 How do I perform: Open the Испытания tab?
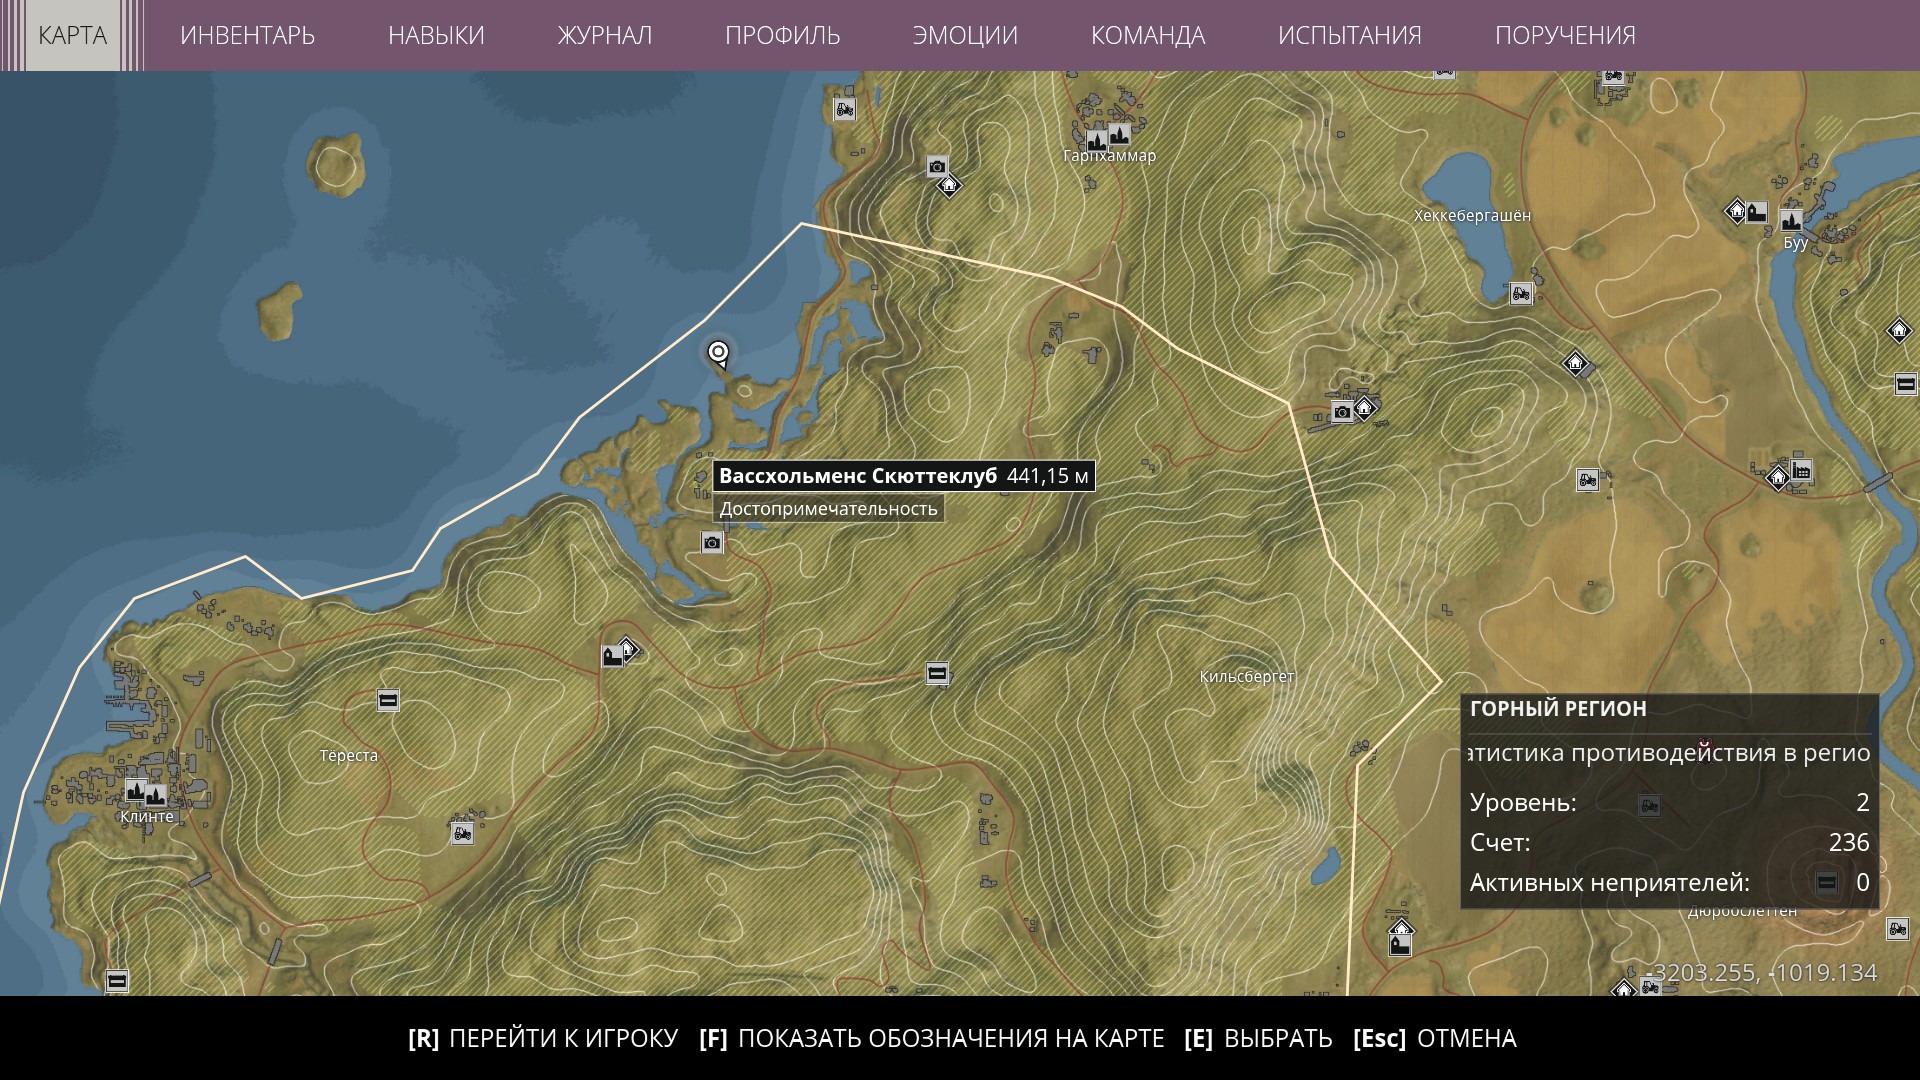[1349, 35]
